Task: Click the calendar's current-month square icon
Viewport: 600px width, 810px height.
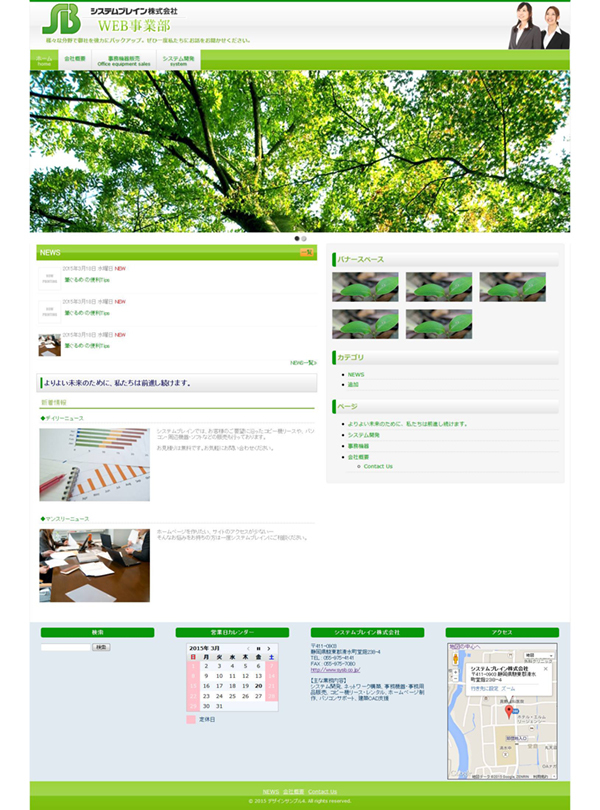Action: pyautogui.click(x=258, y=648)
